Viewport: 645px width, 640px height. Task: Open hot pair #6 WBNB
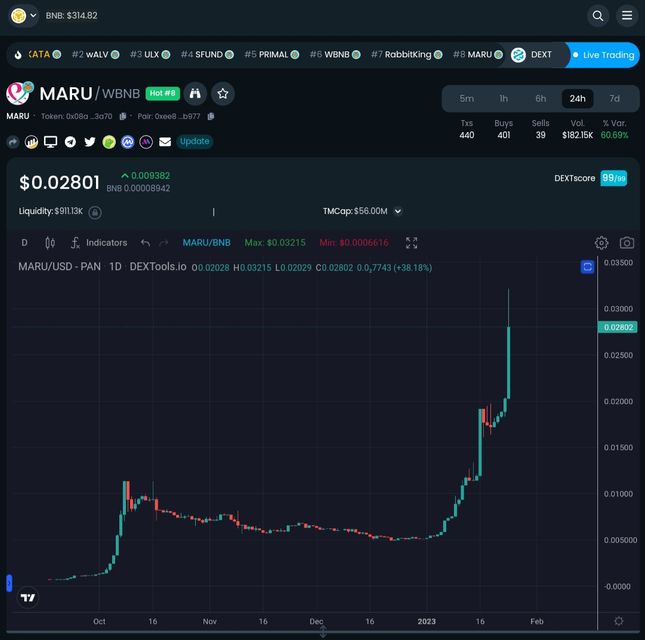click(335, 55)
